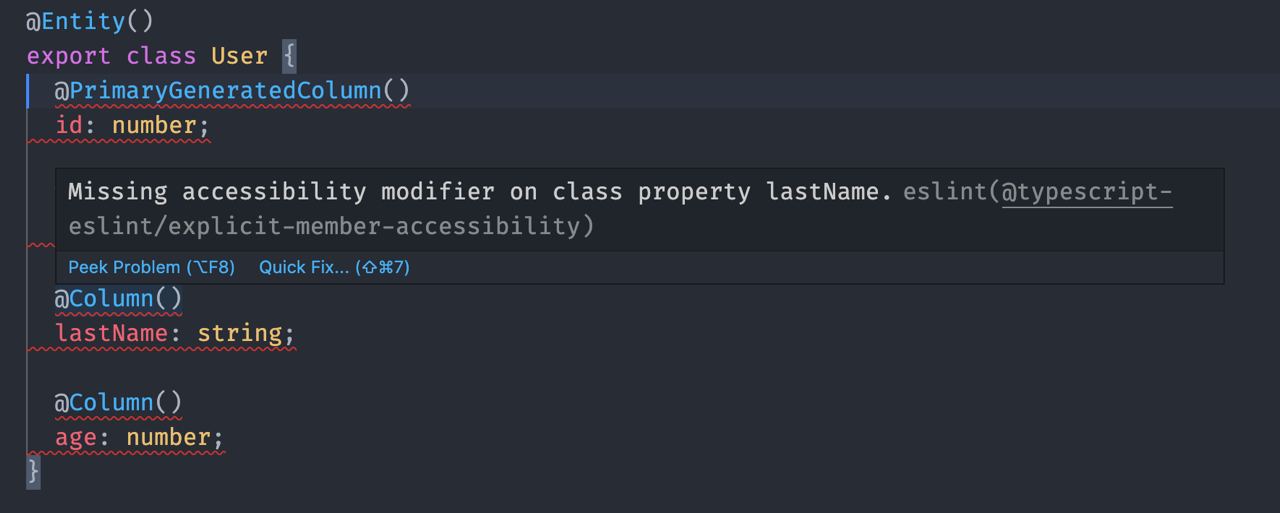Click the string type annotation
This screenshot has height=513, width=1280.
pos(239,333)
